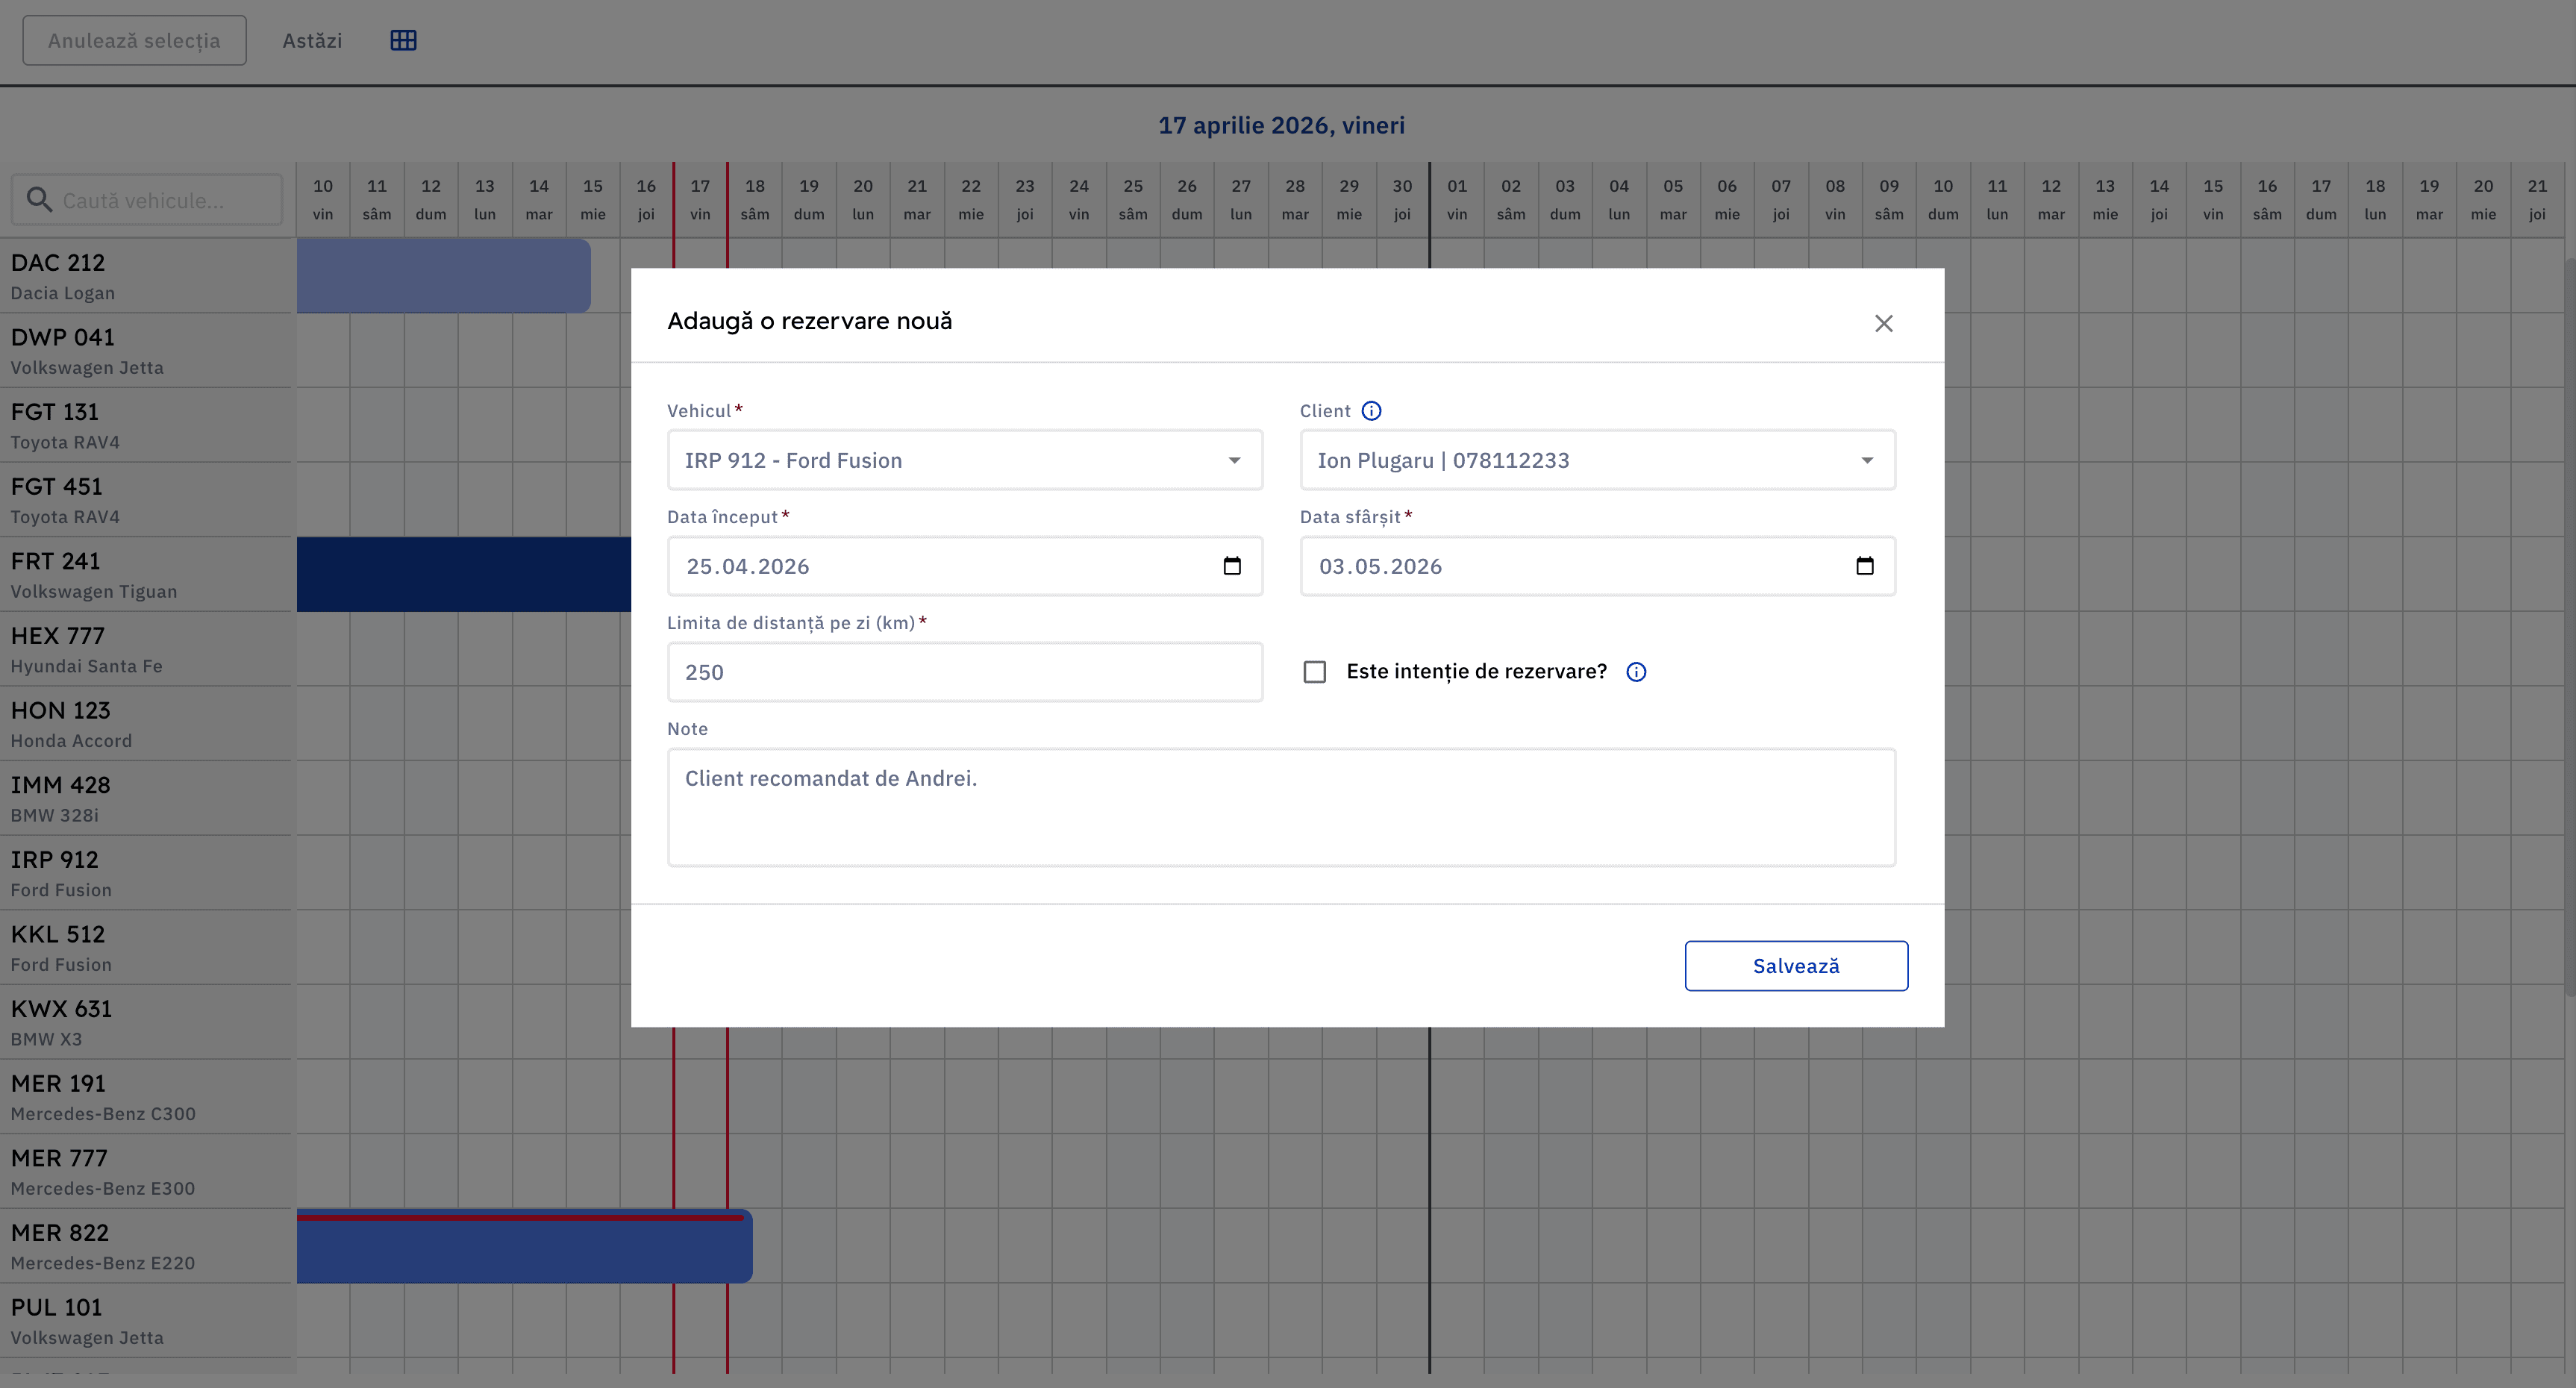Click inside the Note text area
Image resolution: width=2576 pixels, height=1388 pixels.
pyautogui.click(x=1280, y=807)
